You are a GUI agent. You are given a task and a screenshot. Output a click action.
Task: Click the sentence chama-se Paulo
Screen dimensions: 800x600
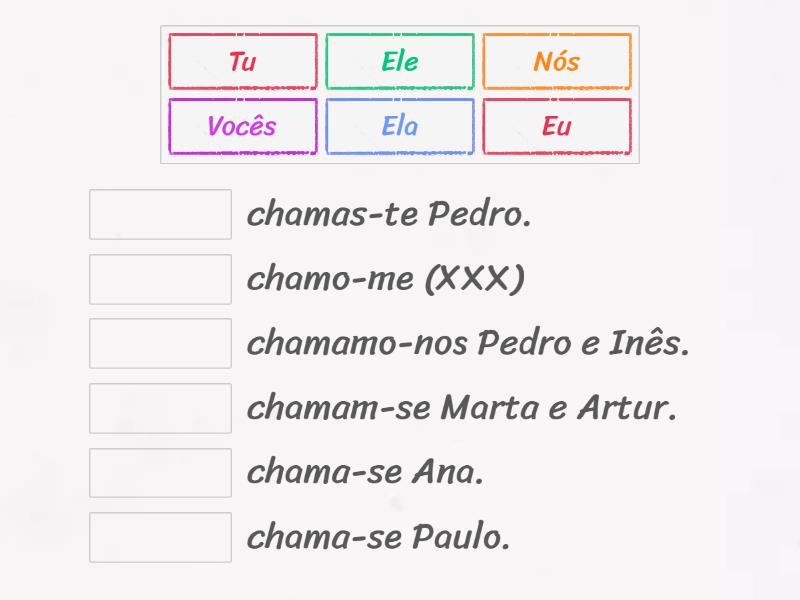[378, 537]
